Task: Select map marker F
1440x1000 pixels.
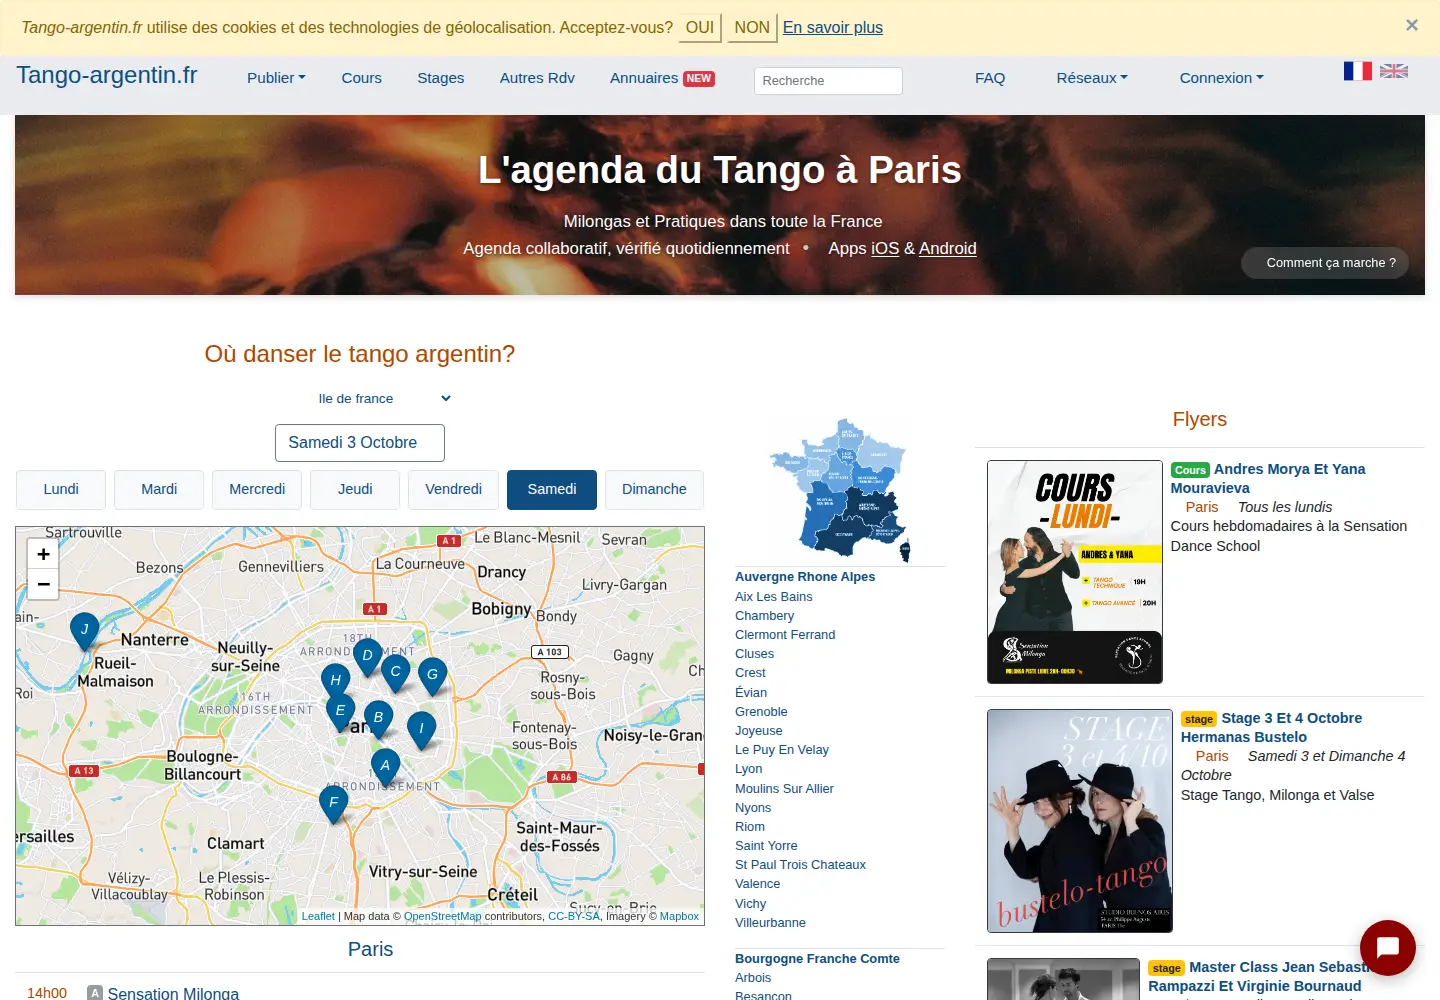Action: pos(334,803)
